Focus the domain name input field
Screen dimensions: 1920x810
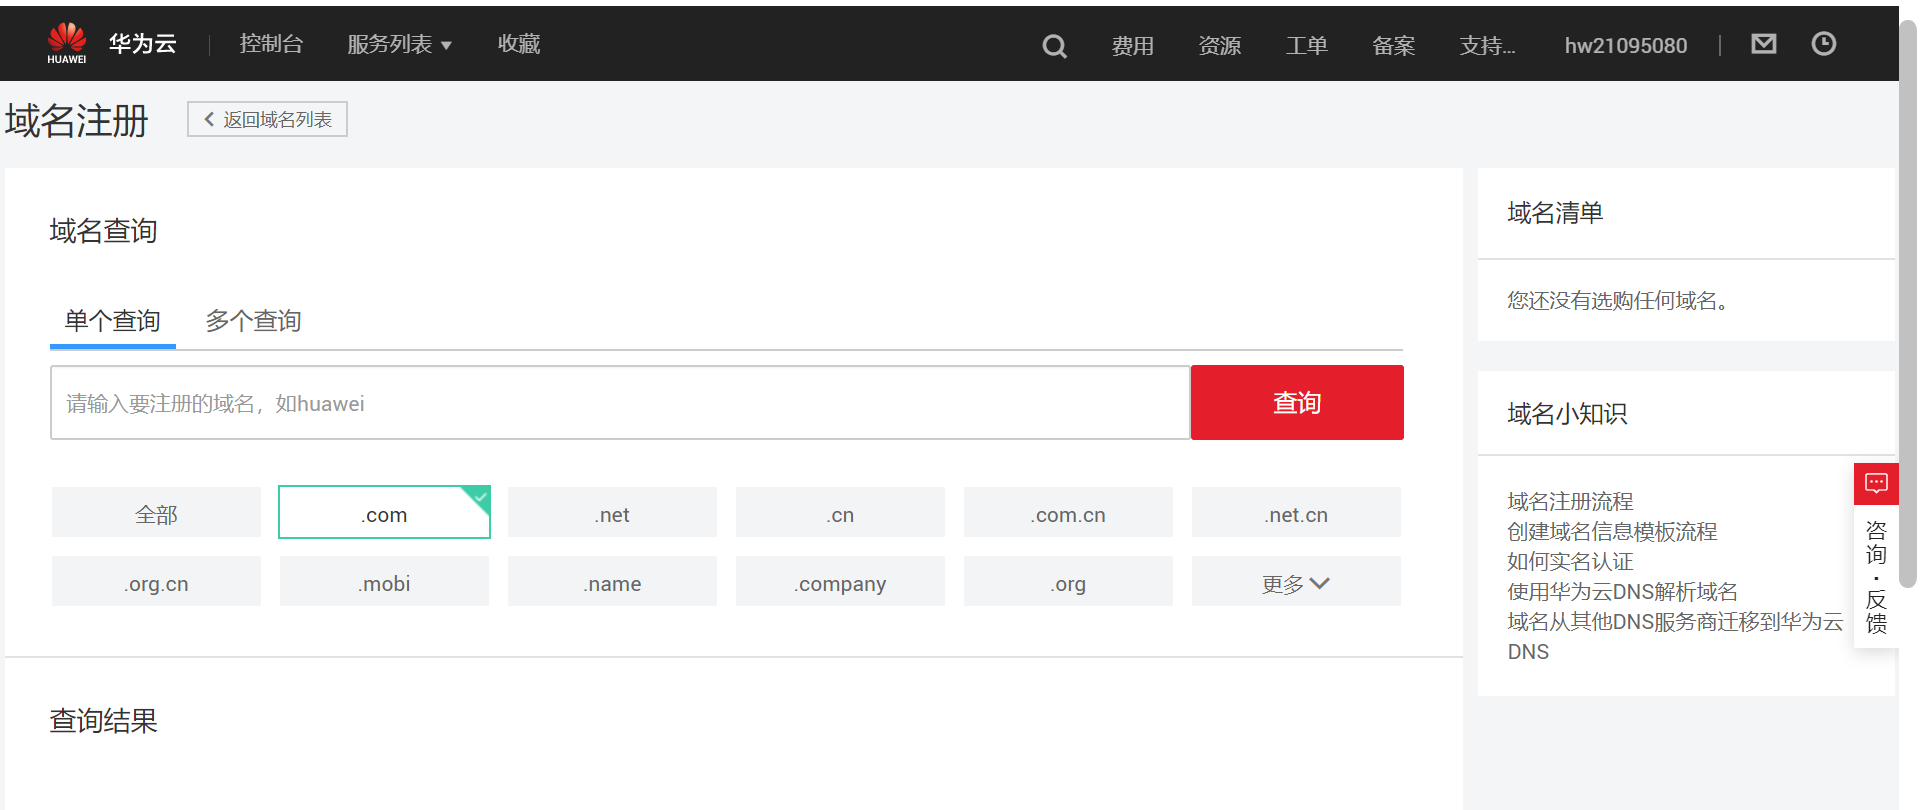coord(620,403)
